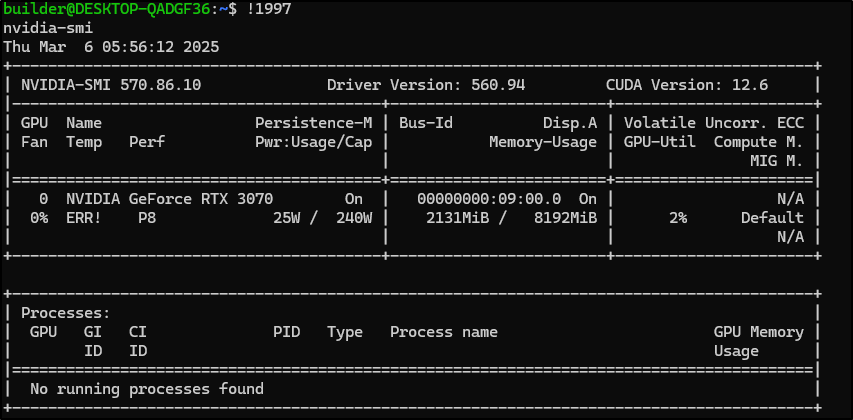The height and width of the screenshot is (420, 853).
Task: Select the Bus-Id column header
Action: click(x=426, y=123)
